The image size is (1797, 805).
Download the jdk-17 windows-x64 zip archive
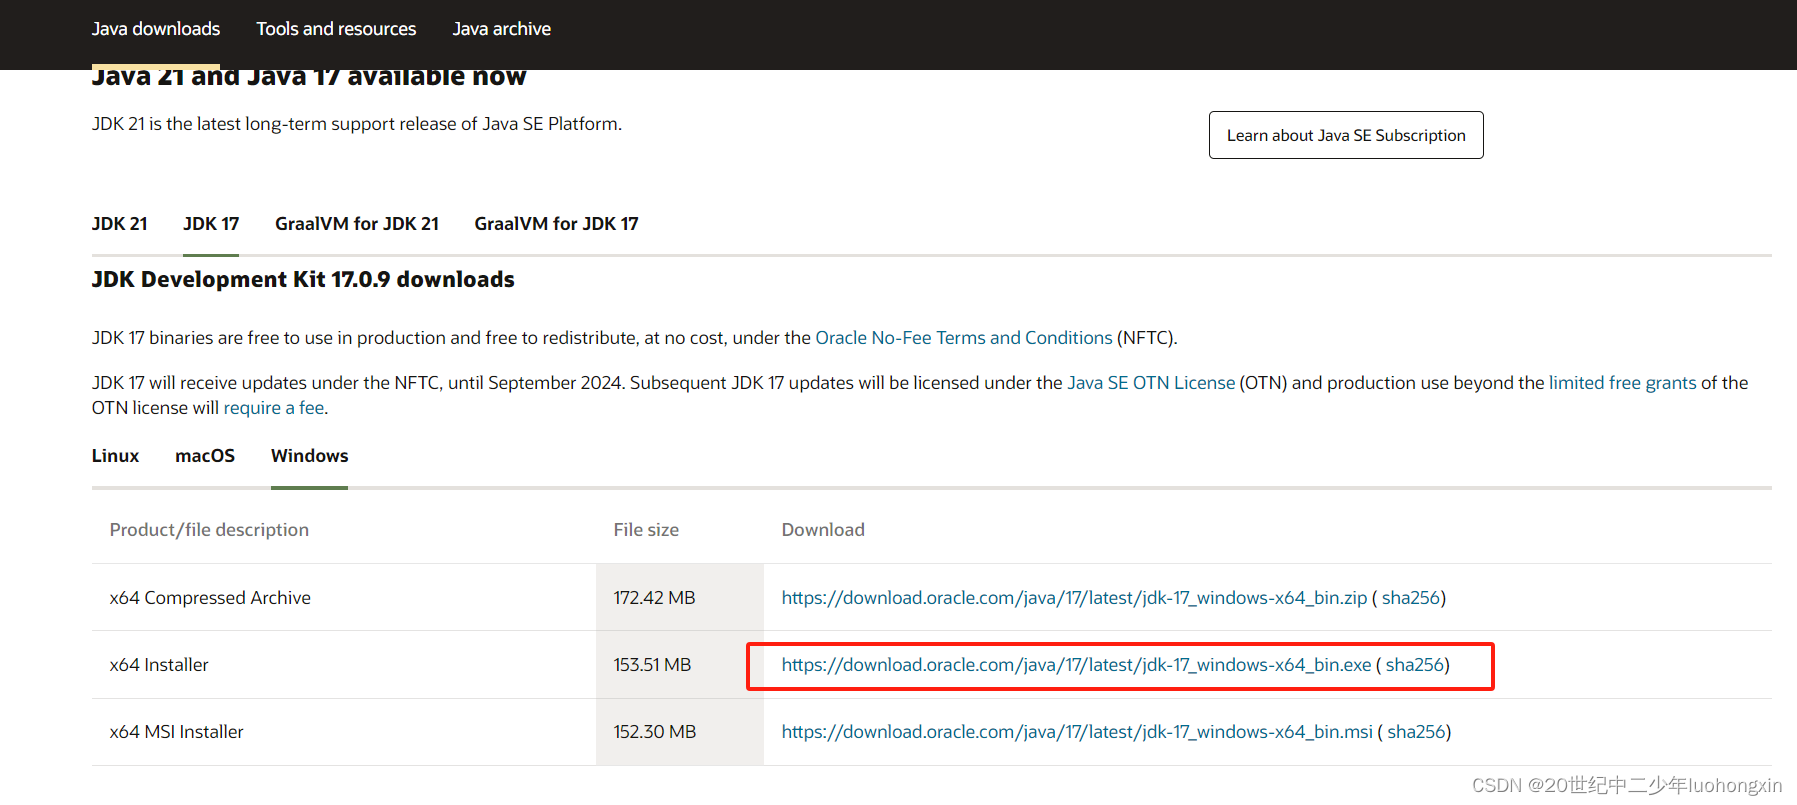pos(1074,598)
